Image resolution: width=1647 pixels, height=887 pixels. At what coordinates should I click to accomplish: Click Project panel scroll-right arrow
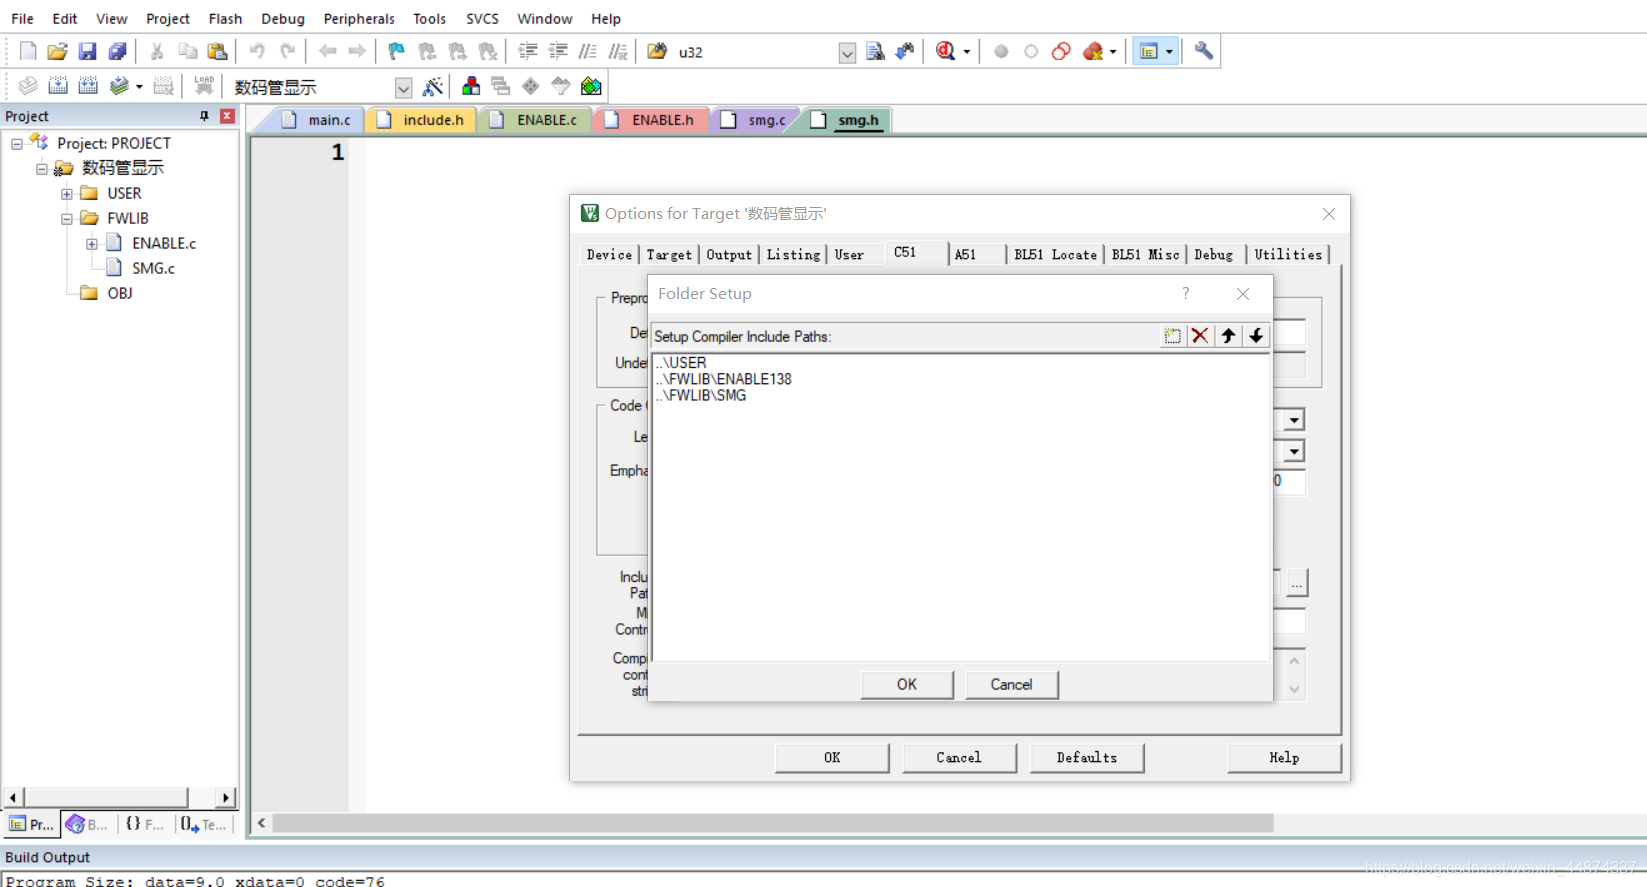(x=226, y=797)
